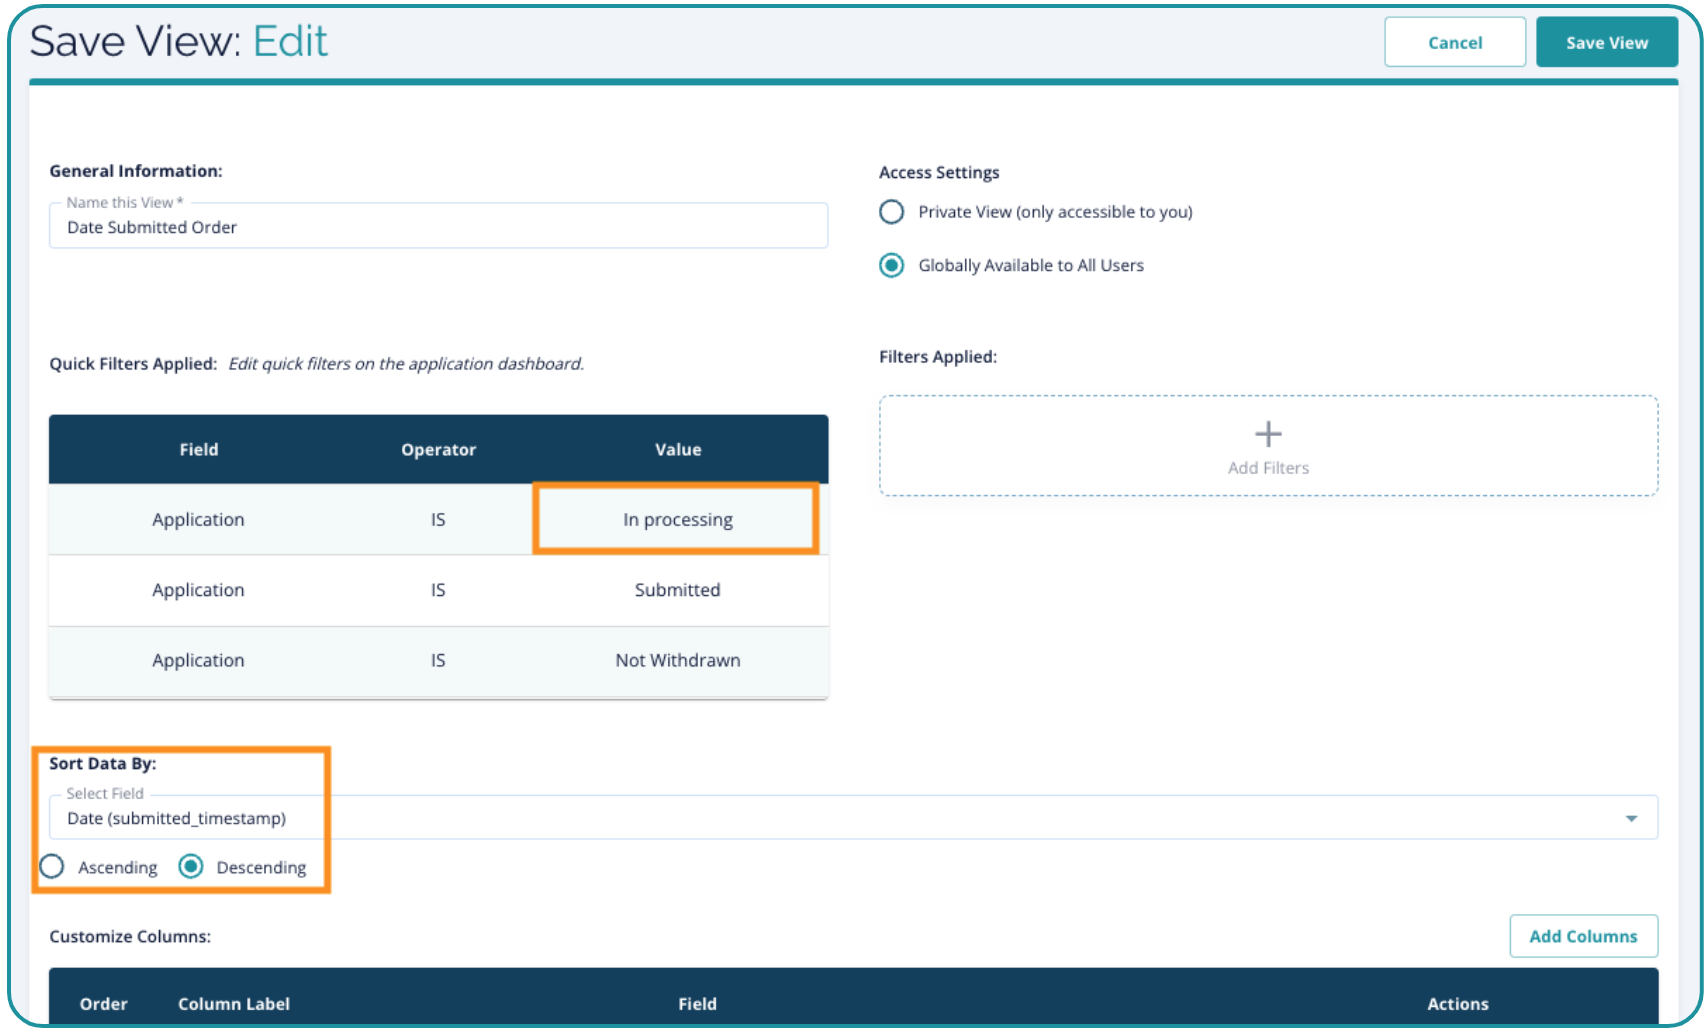Click the Field header in quick filters

point(199,450)
